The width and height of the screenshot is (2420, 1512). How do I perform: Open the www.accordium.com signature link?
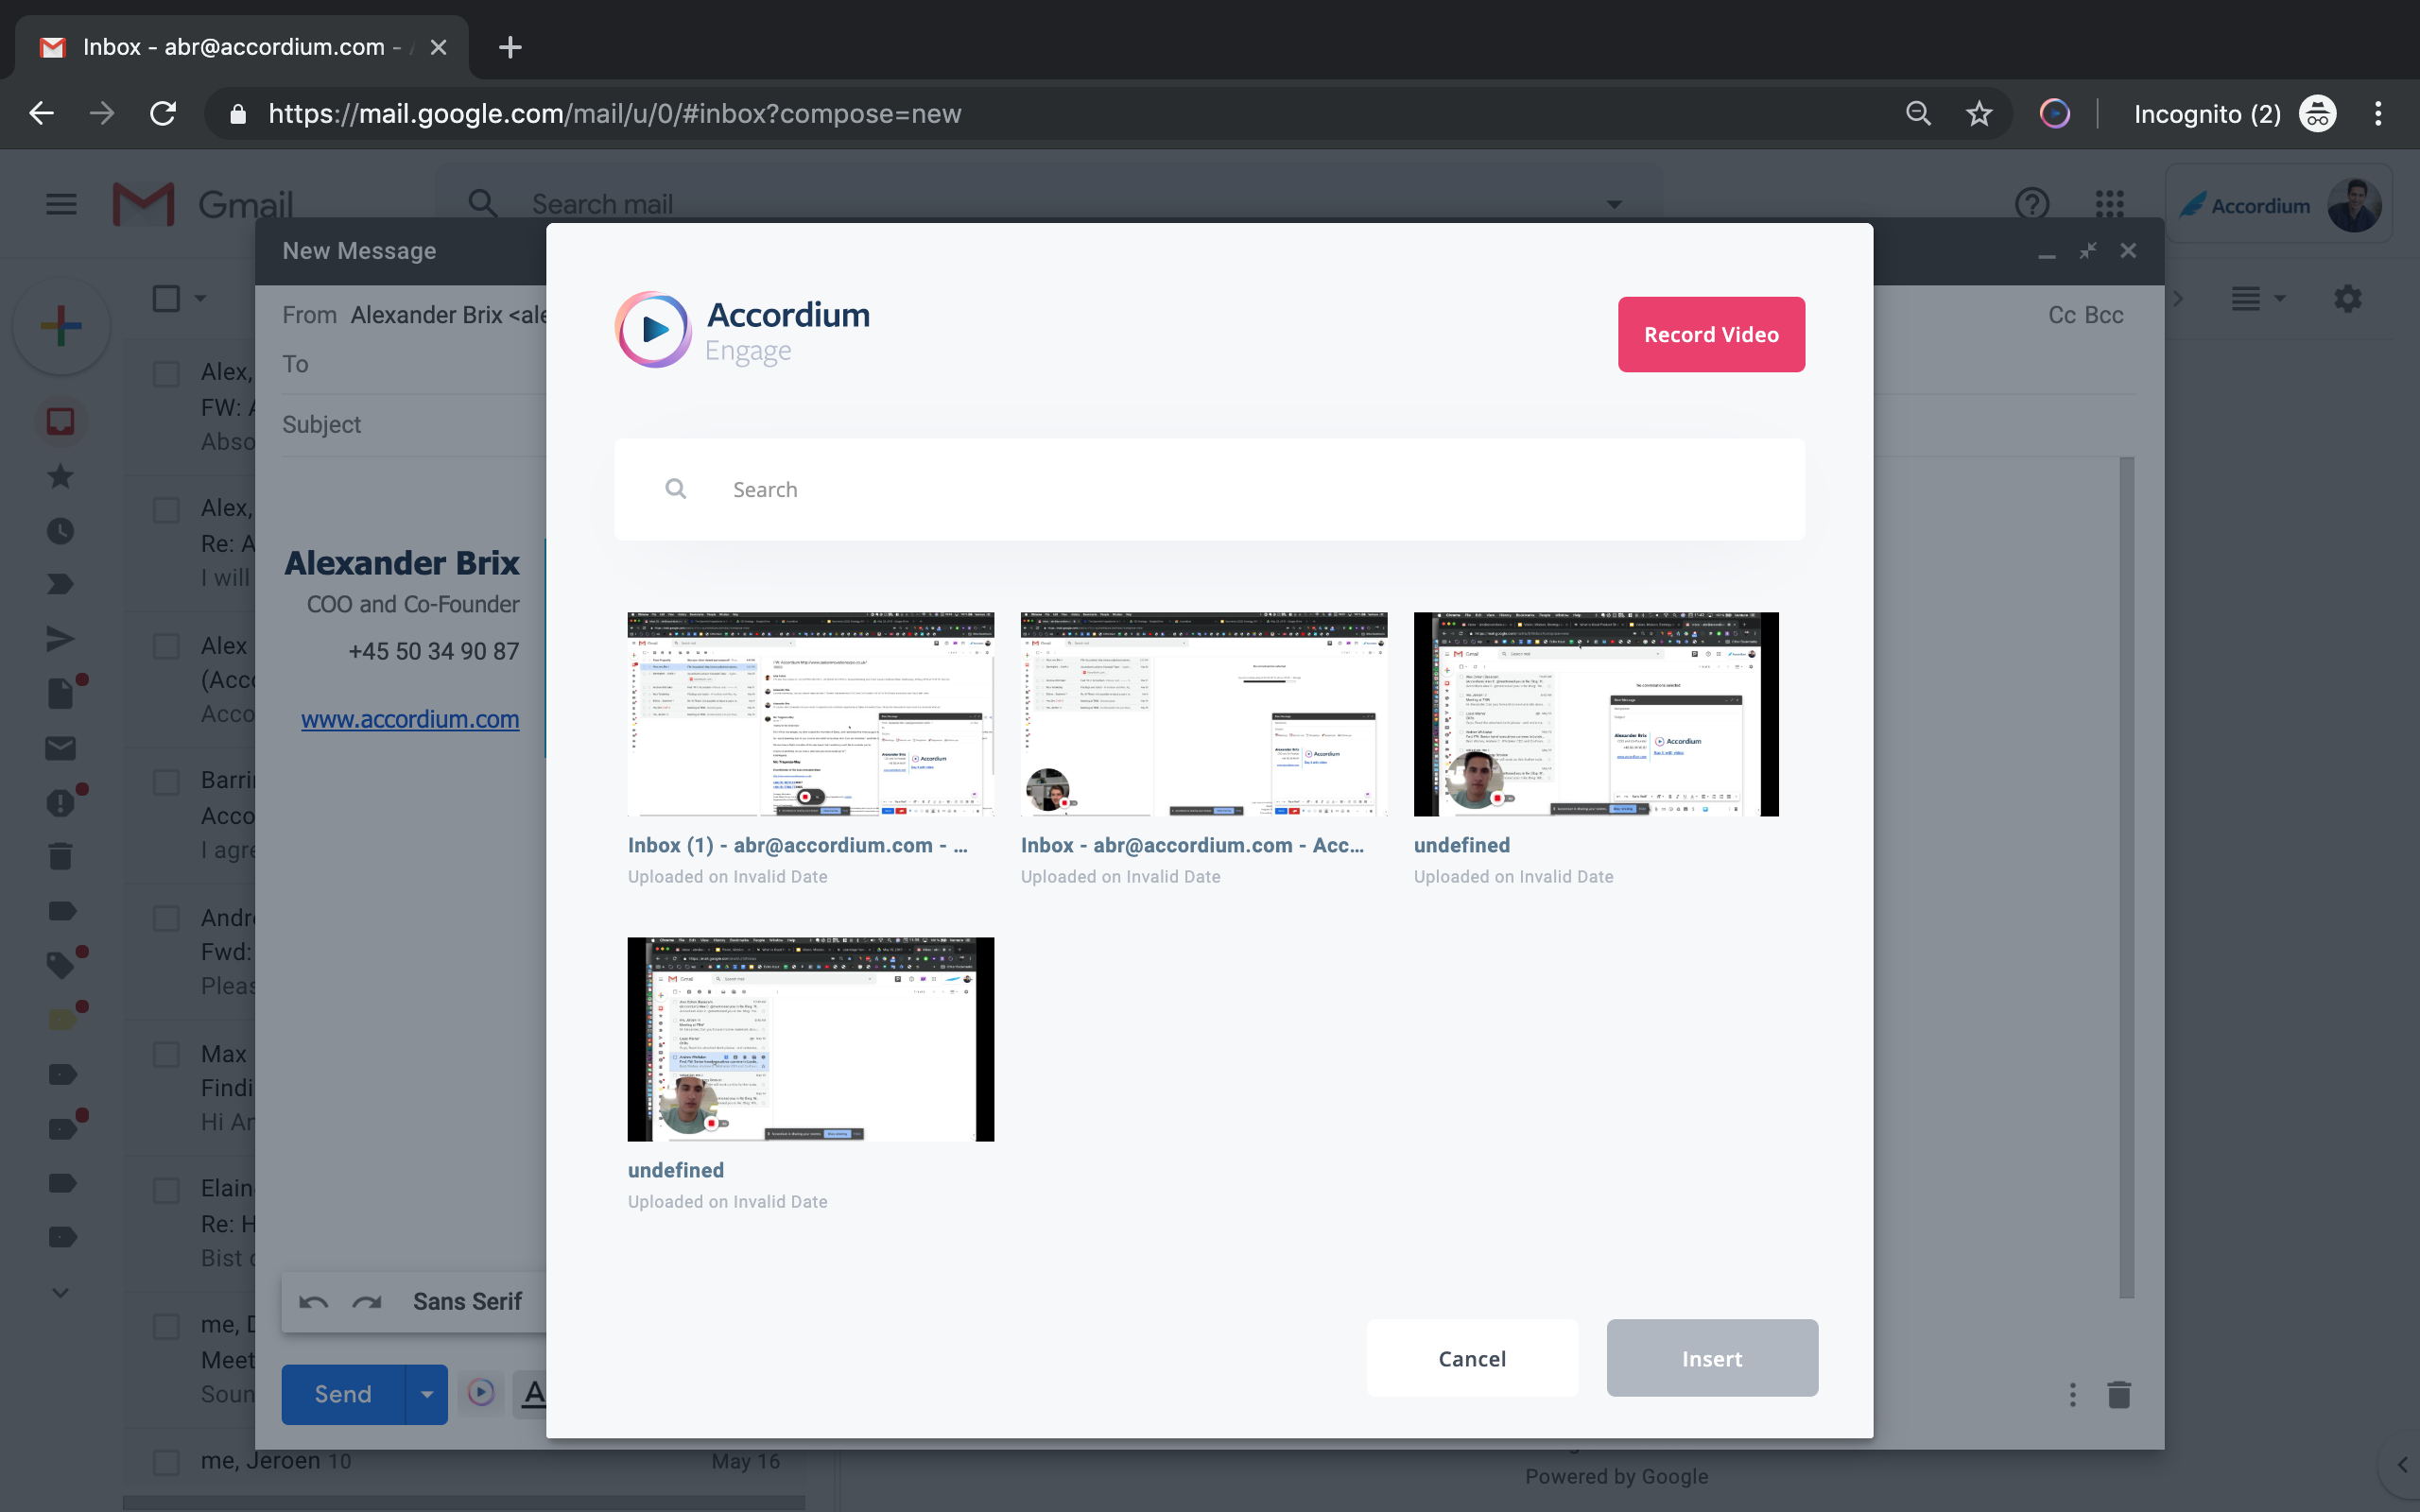tap(410, 719)
